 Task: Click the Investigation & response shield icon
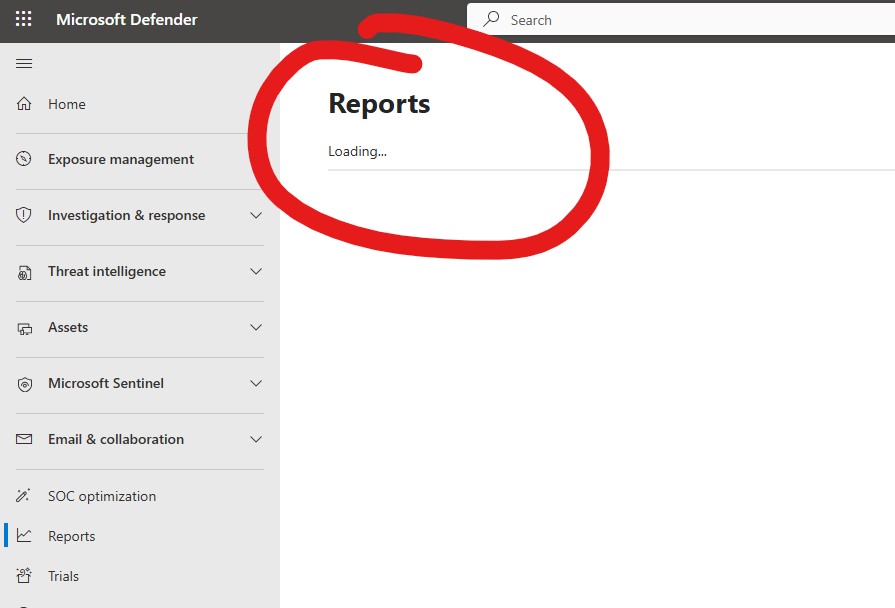point(24,215)
